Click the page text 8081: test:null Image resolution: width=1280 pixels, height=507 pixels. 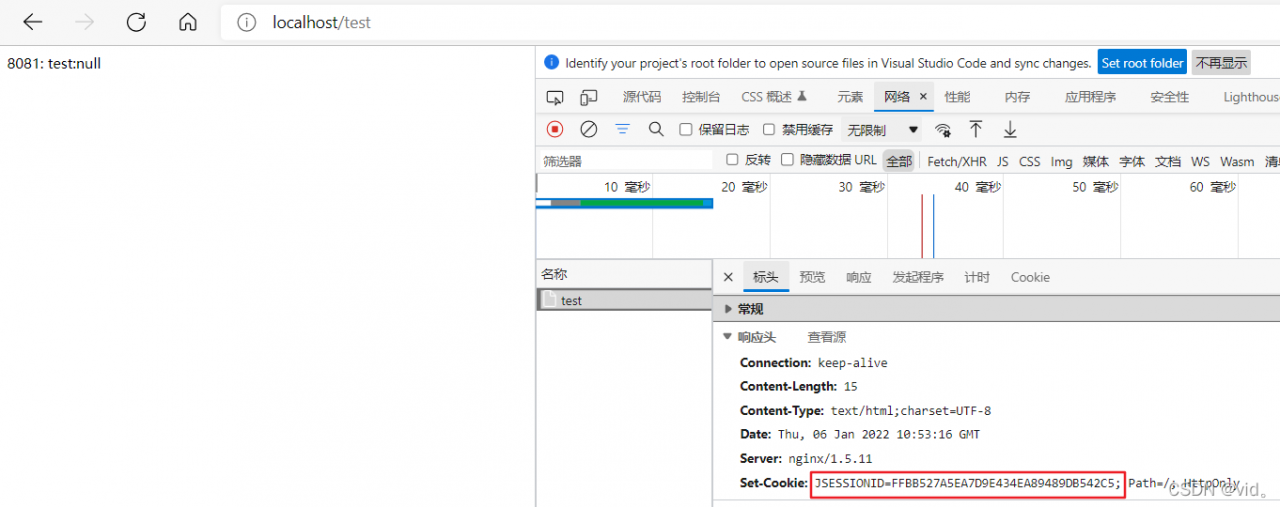[x=54, y=63]
